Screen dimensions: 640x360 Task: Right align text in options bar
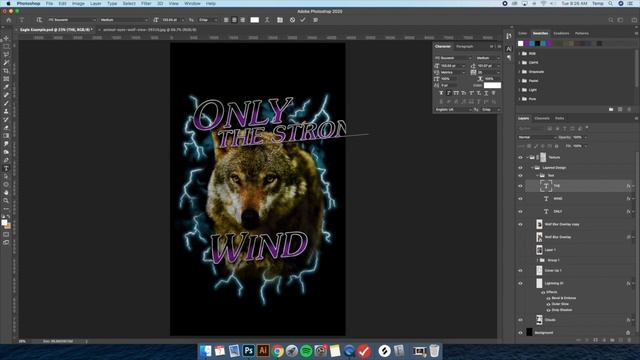(243, 20)
